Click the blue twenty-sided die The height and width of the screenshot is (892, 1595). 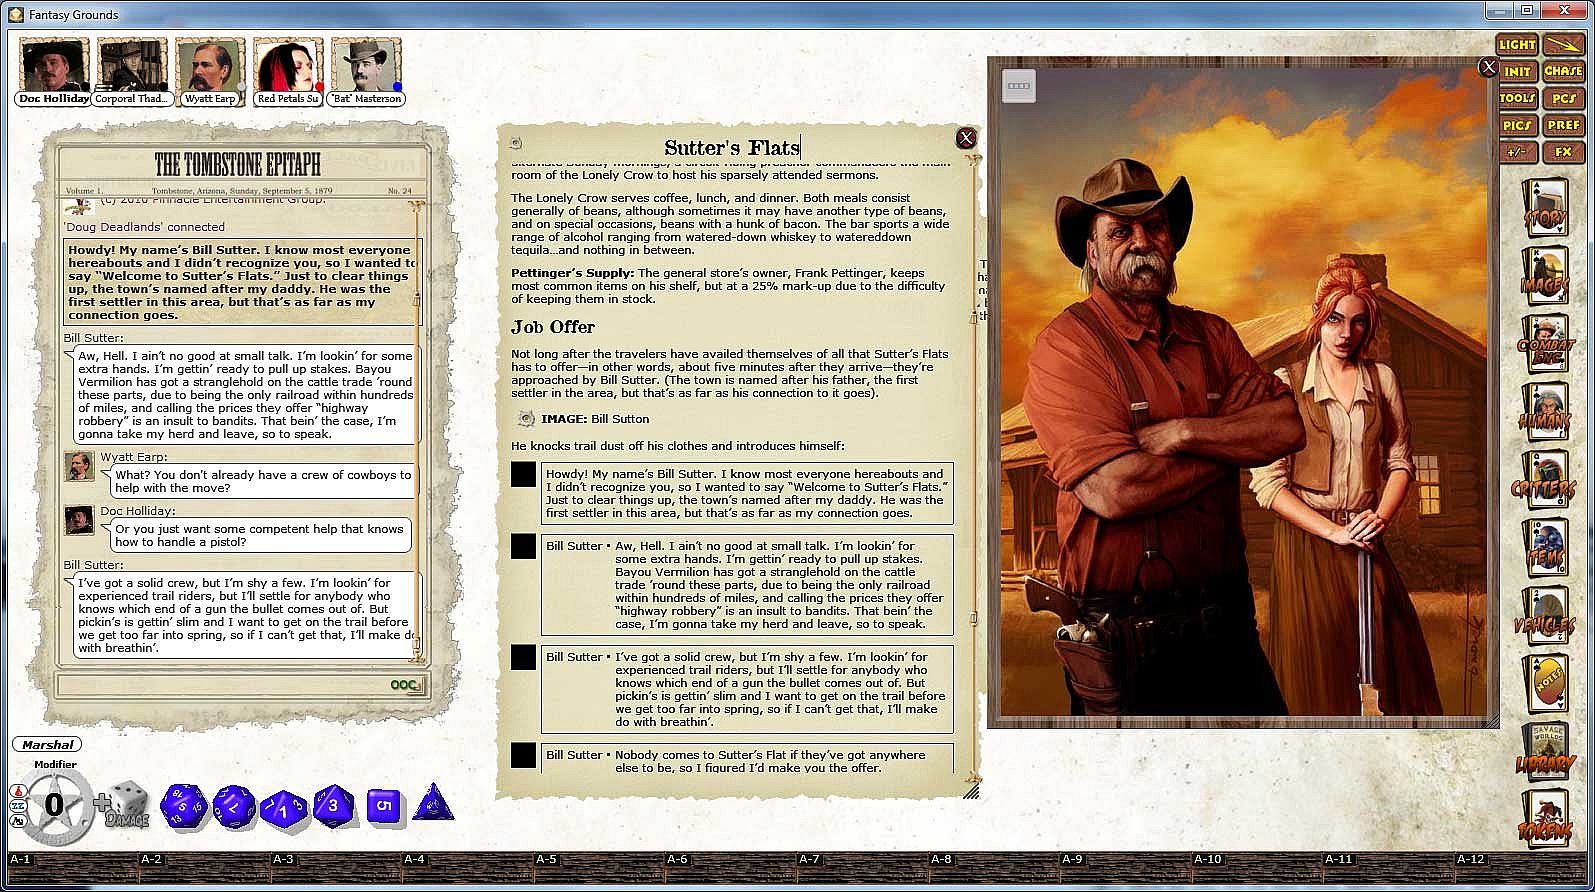(x=184, y=806)
